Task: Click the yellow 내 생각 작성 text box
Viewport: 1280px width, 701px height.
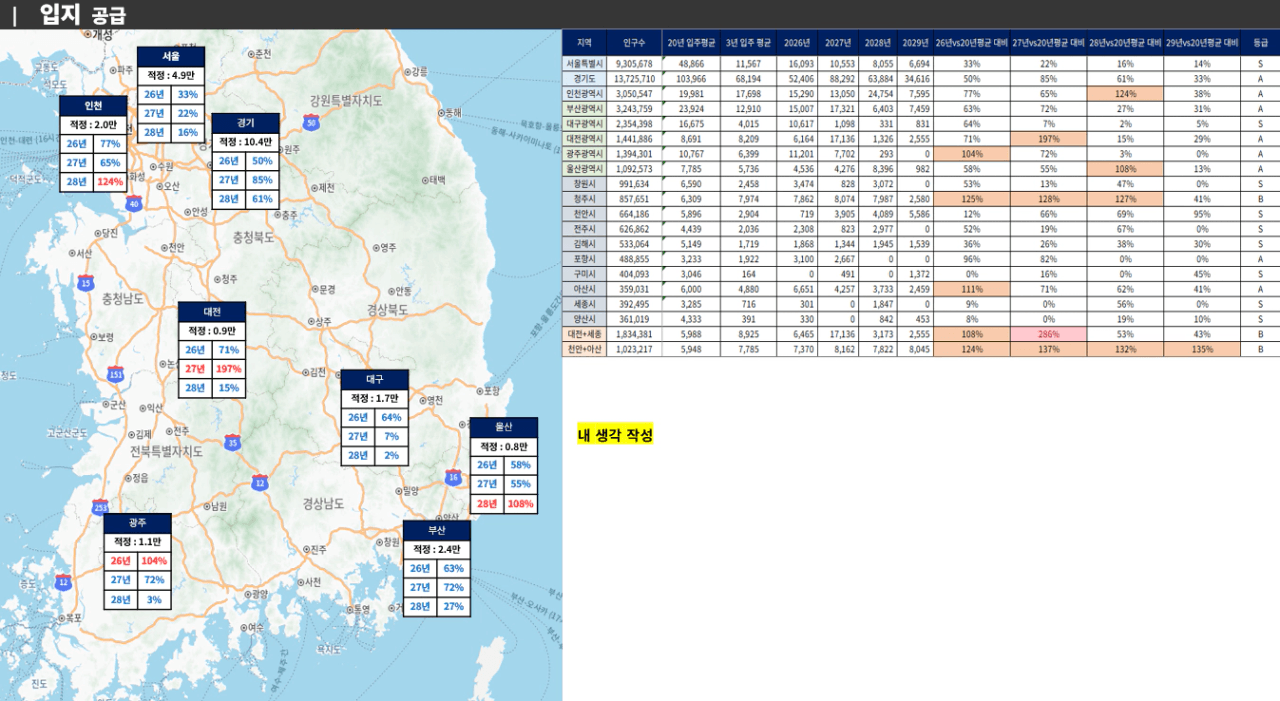Action: pos(615,435)
